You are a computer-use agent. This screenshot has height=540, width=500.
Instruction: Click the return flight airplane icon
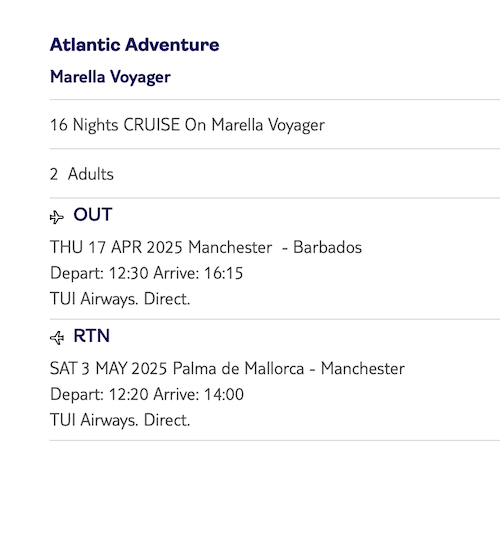(x=57, y=338)
